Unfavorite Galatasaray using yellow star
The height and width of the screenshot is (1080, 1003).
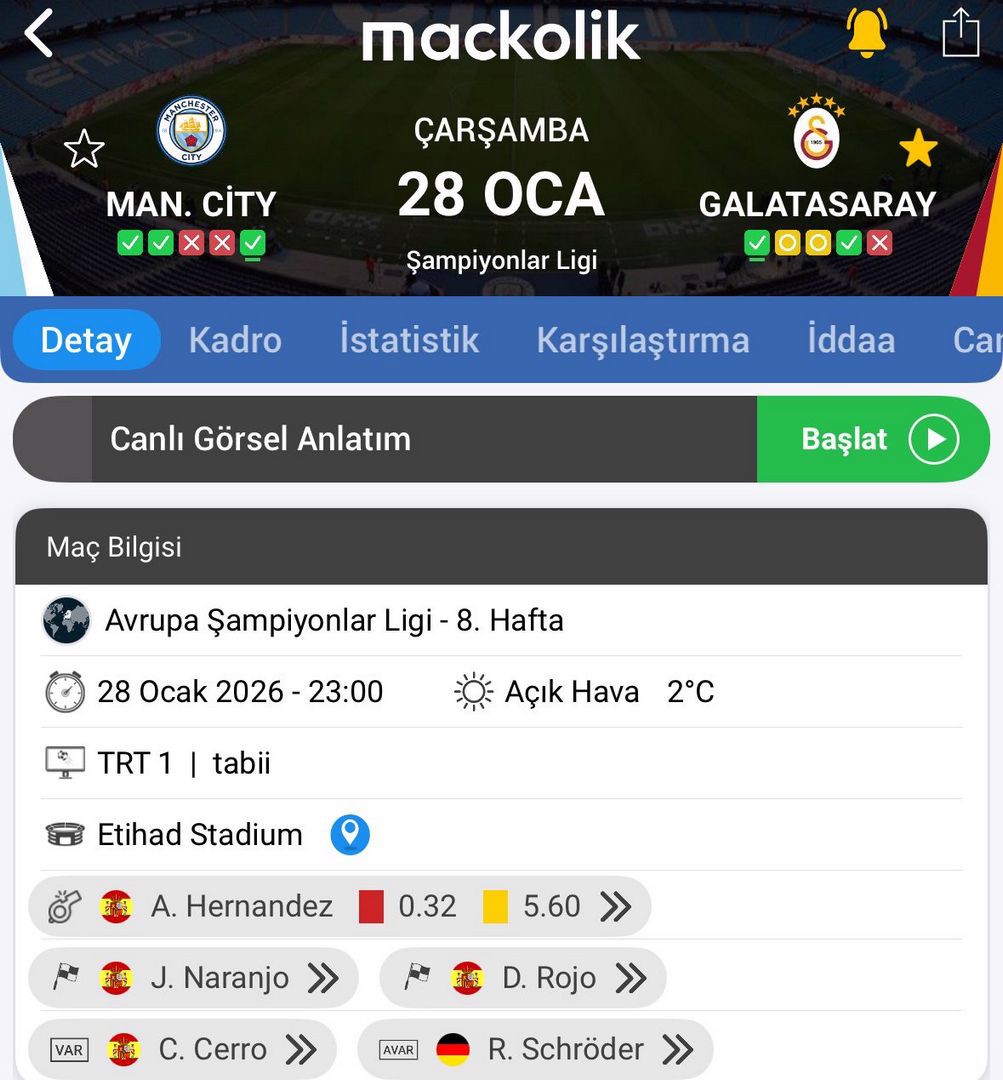click(x=918, y=150)
